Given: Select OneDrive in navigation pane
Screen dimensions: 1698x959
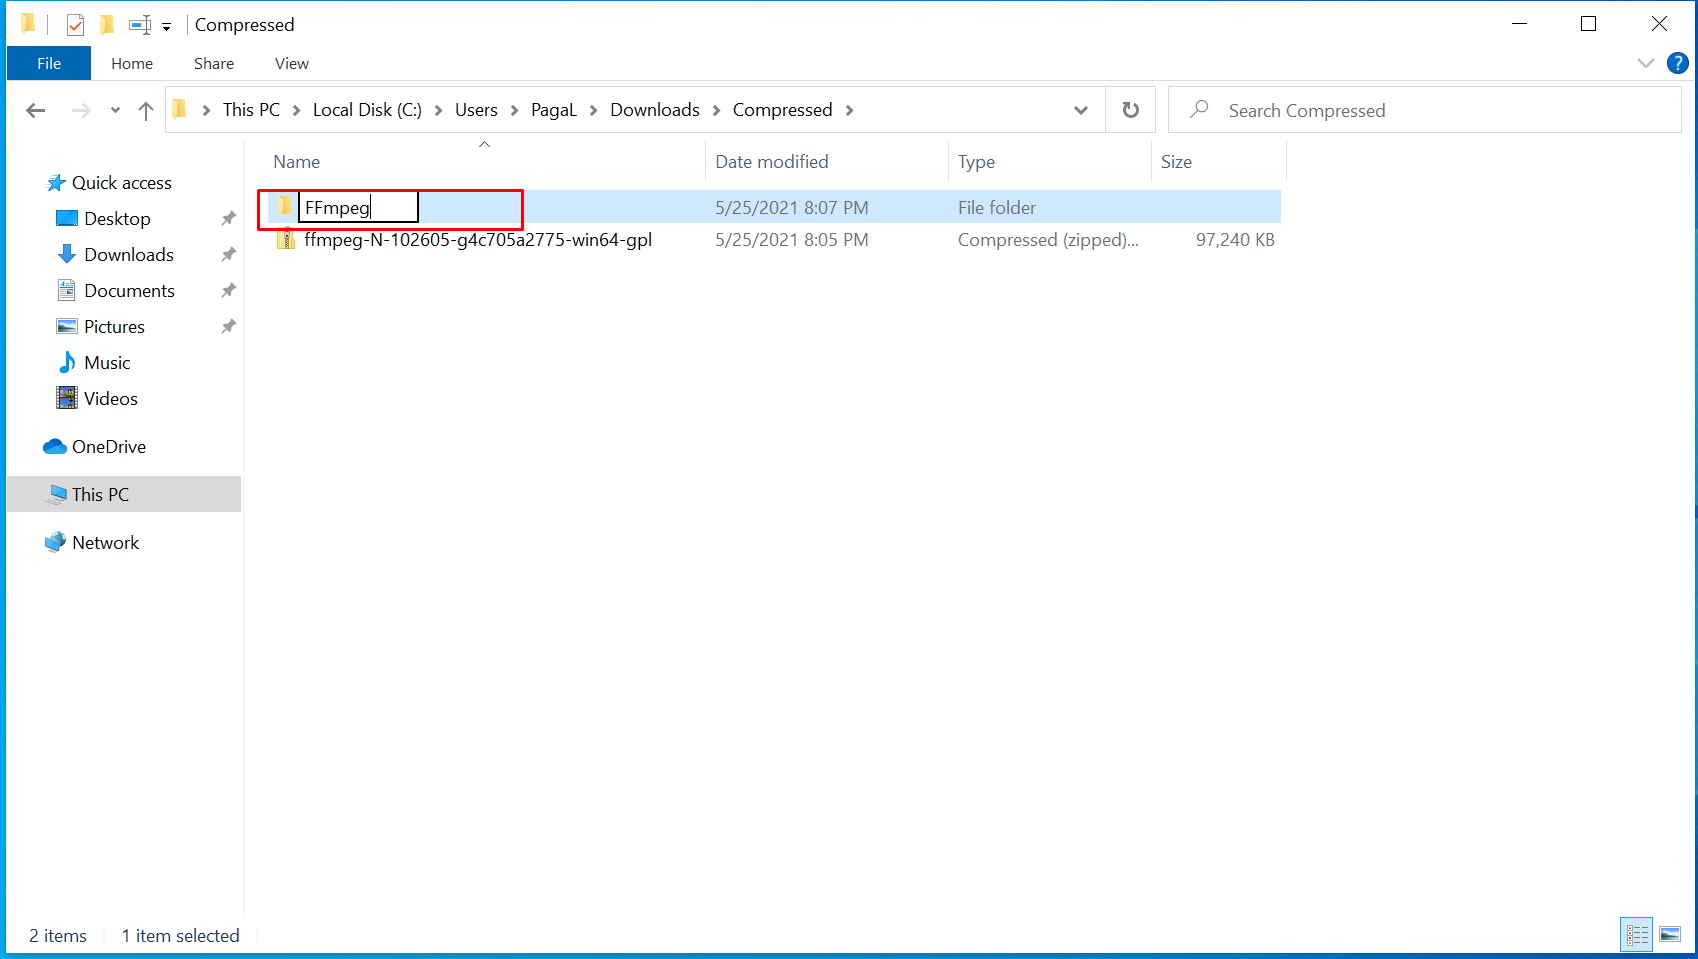Looking at the screenshot, I should (x=108, y=447).
